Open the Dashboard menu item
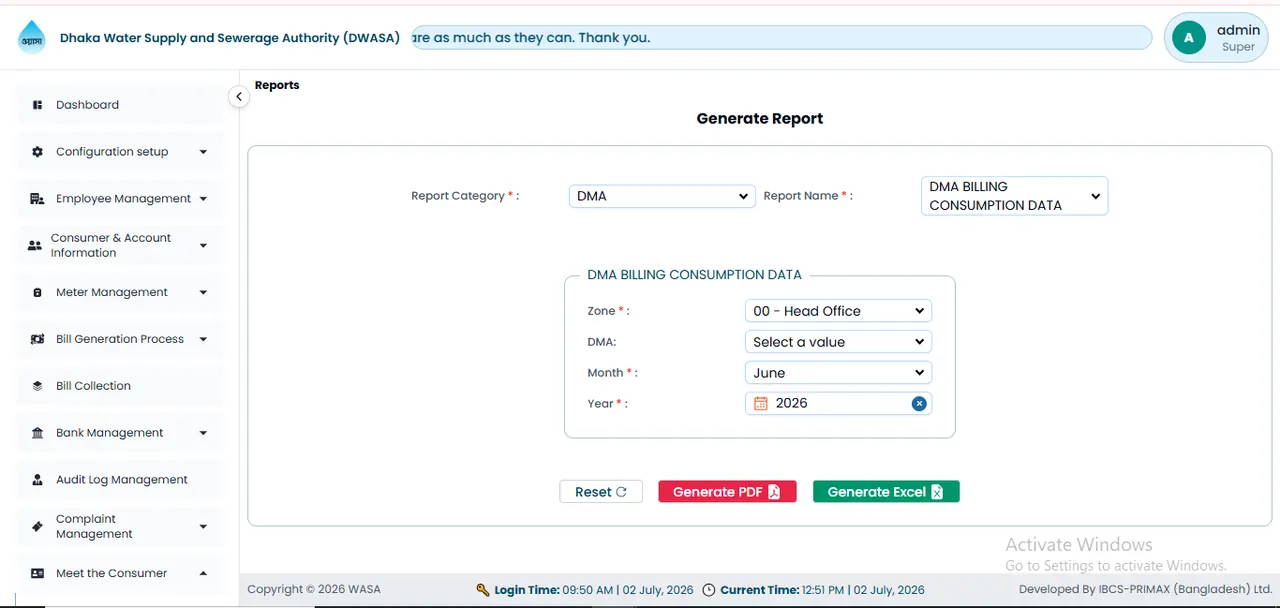The height and width of the screenshot is (608, 1280). [120, 105]
